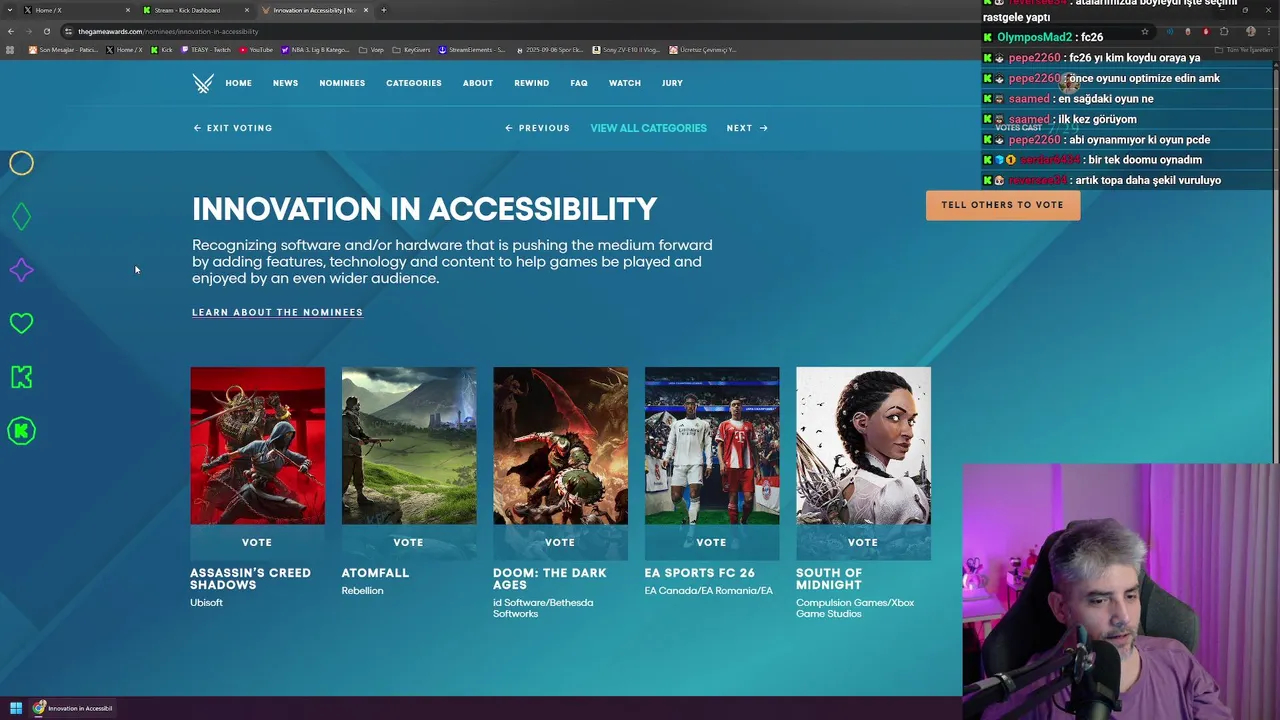Click VIEW ALL CATEGORIES link
Screen dimensions: 1280x720
pyautogui.click(x=648, y=128)
